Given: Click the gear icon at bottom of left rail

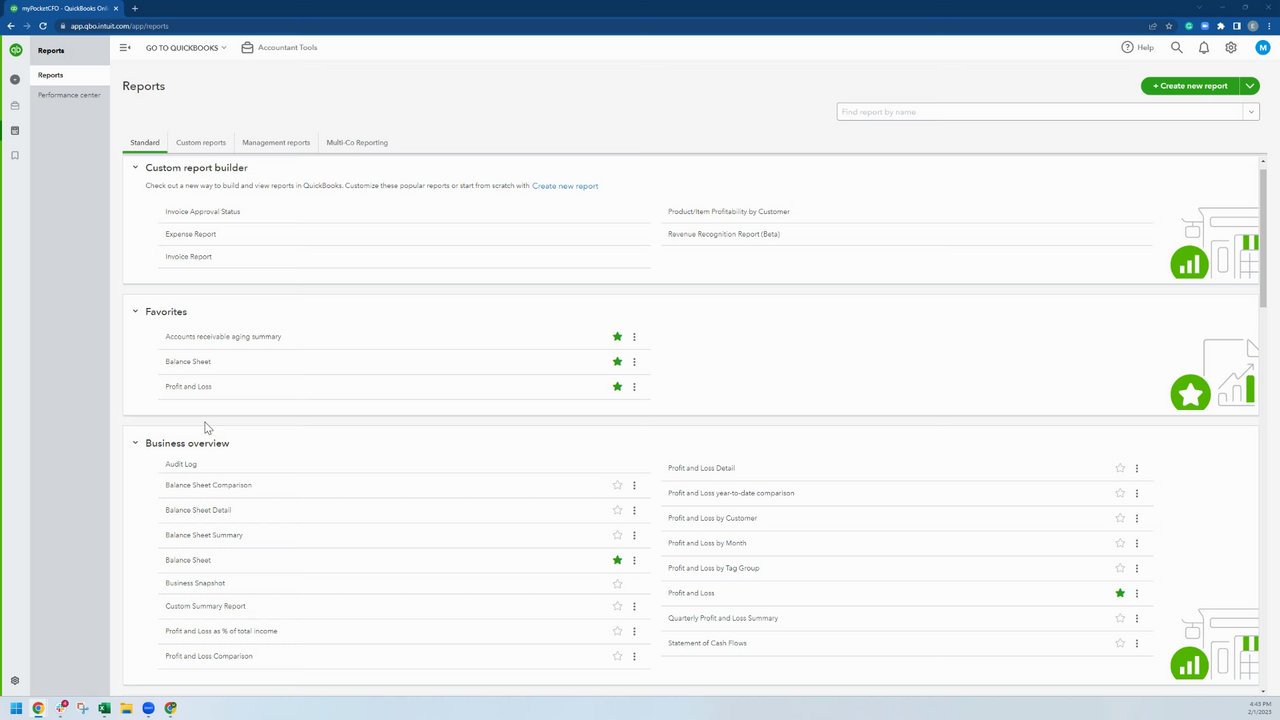Looking at the screenshot, I should click(x=15, y=680).
